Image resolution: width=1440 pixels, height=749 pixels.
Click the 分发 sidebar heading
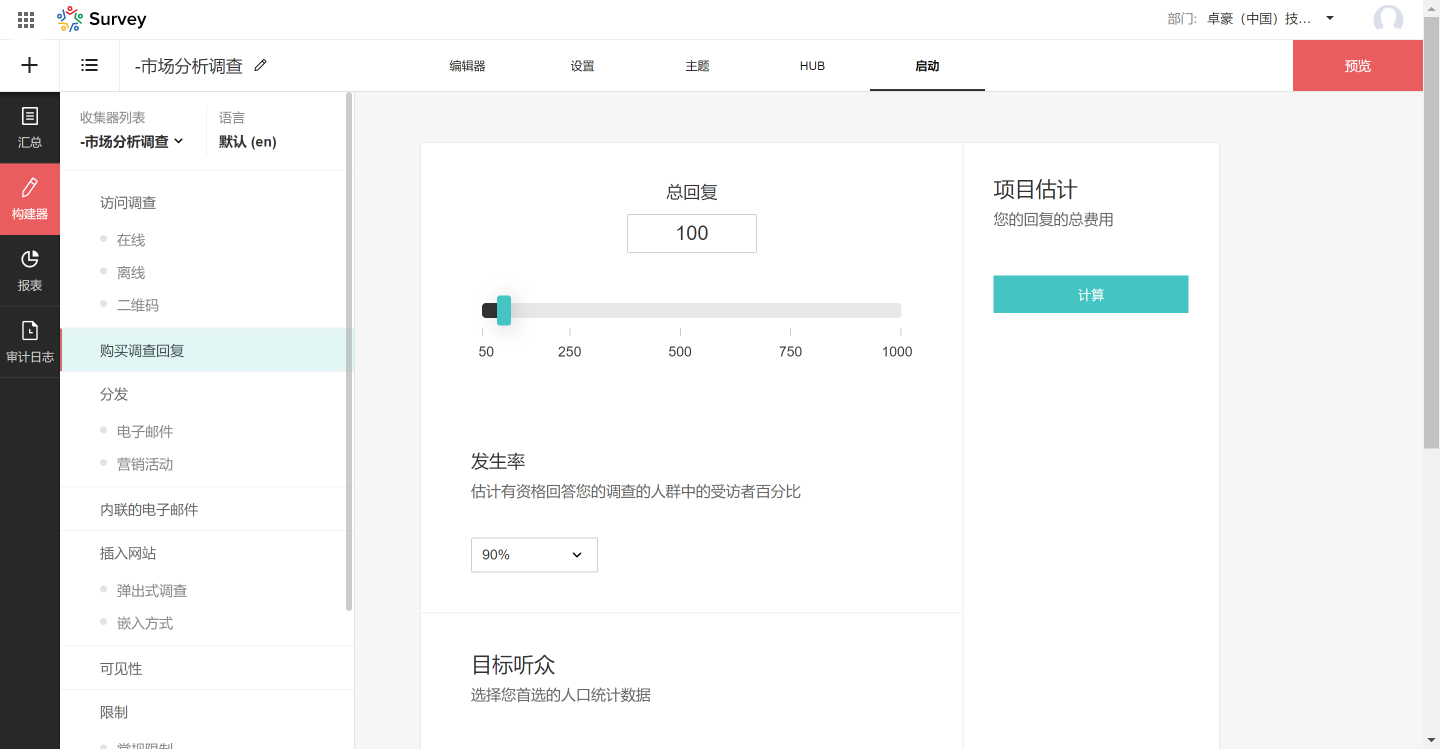coord(114,395)
